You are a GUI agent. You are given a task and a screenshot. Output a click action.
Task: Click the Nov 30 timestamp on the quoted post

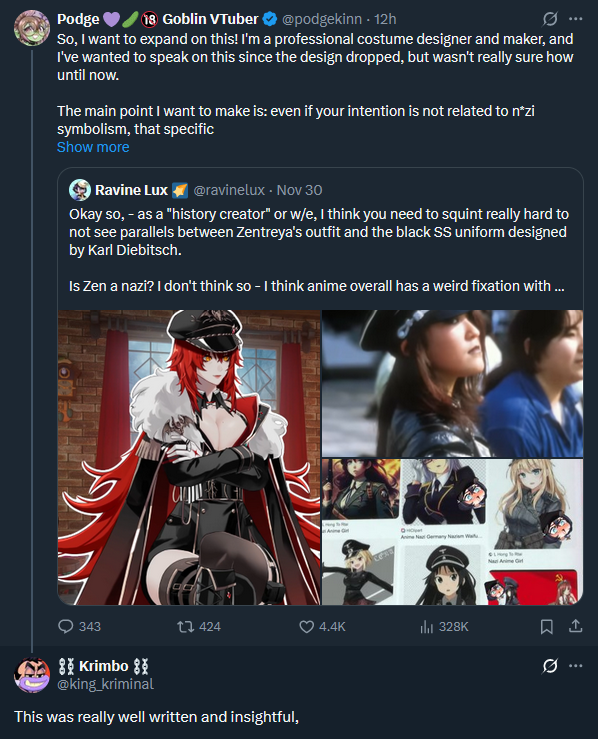click(299, 190)
